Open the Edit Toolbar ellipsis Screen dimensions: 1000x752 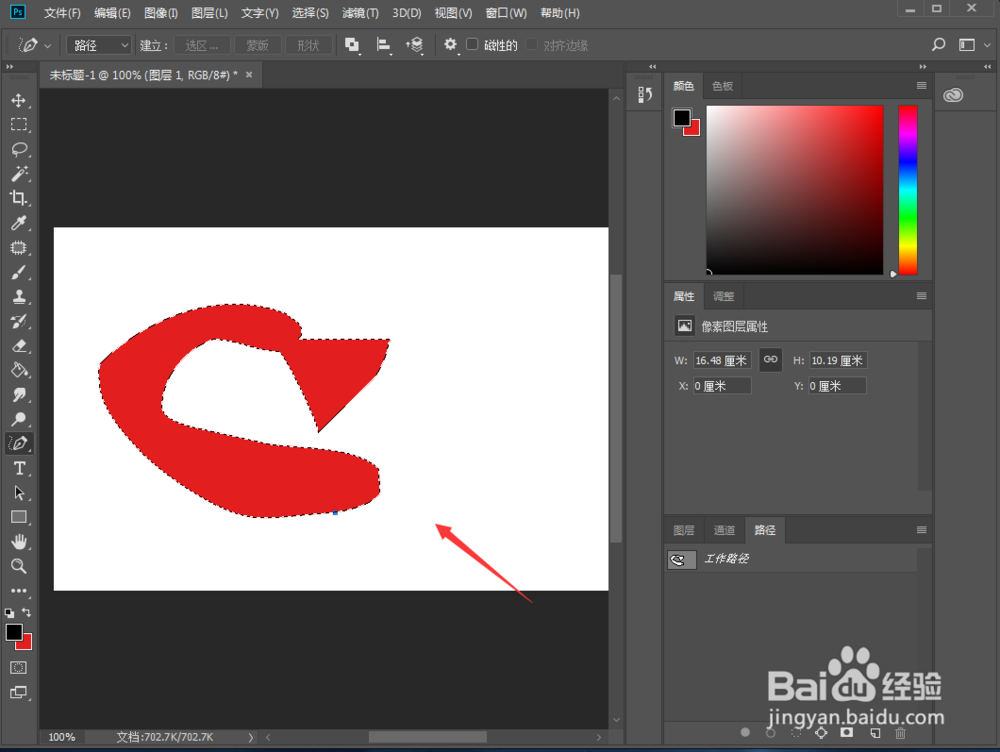(x=18, y=591)
